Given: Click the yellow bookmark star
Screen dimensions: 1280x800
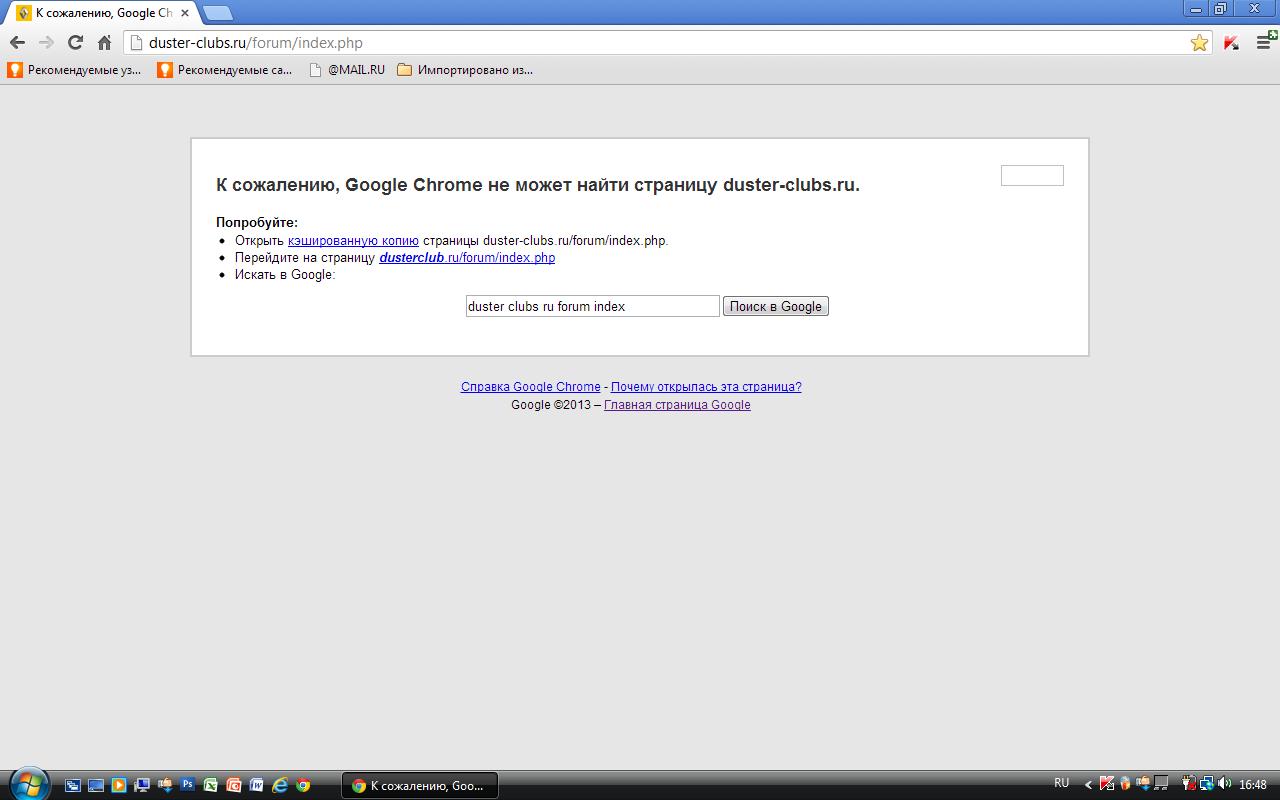Looking at the screenshot, I should tap(1199, 43).
